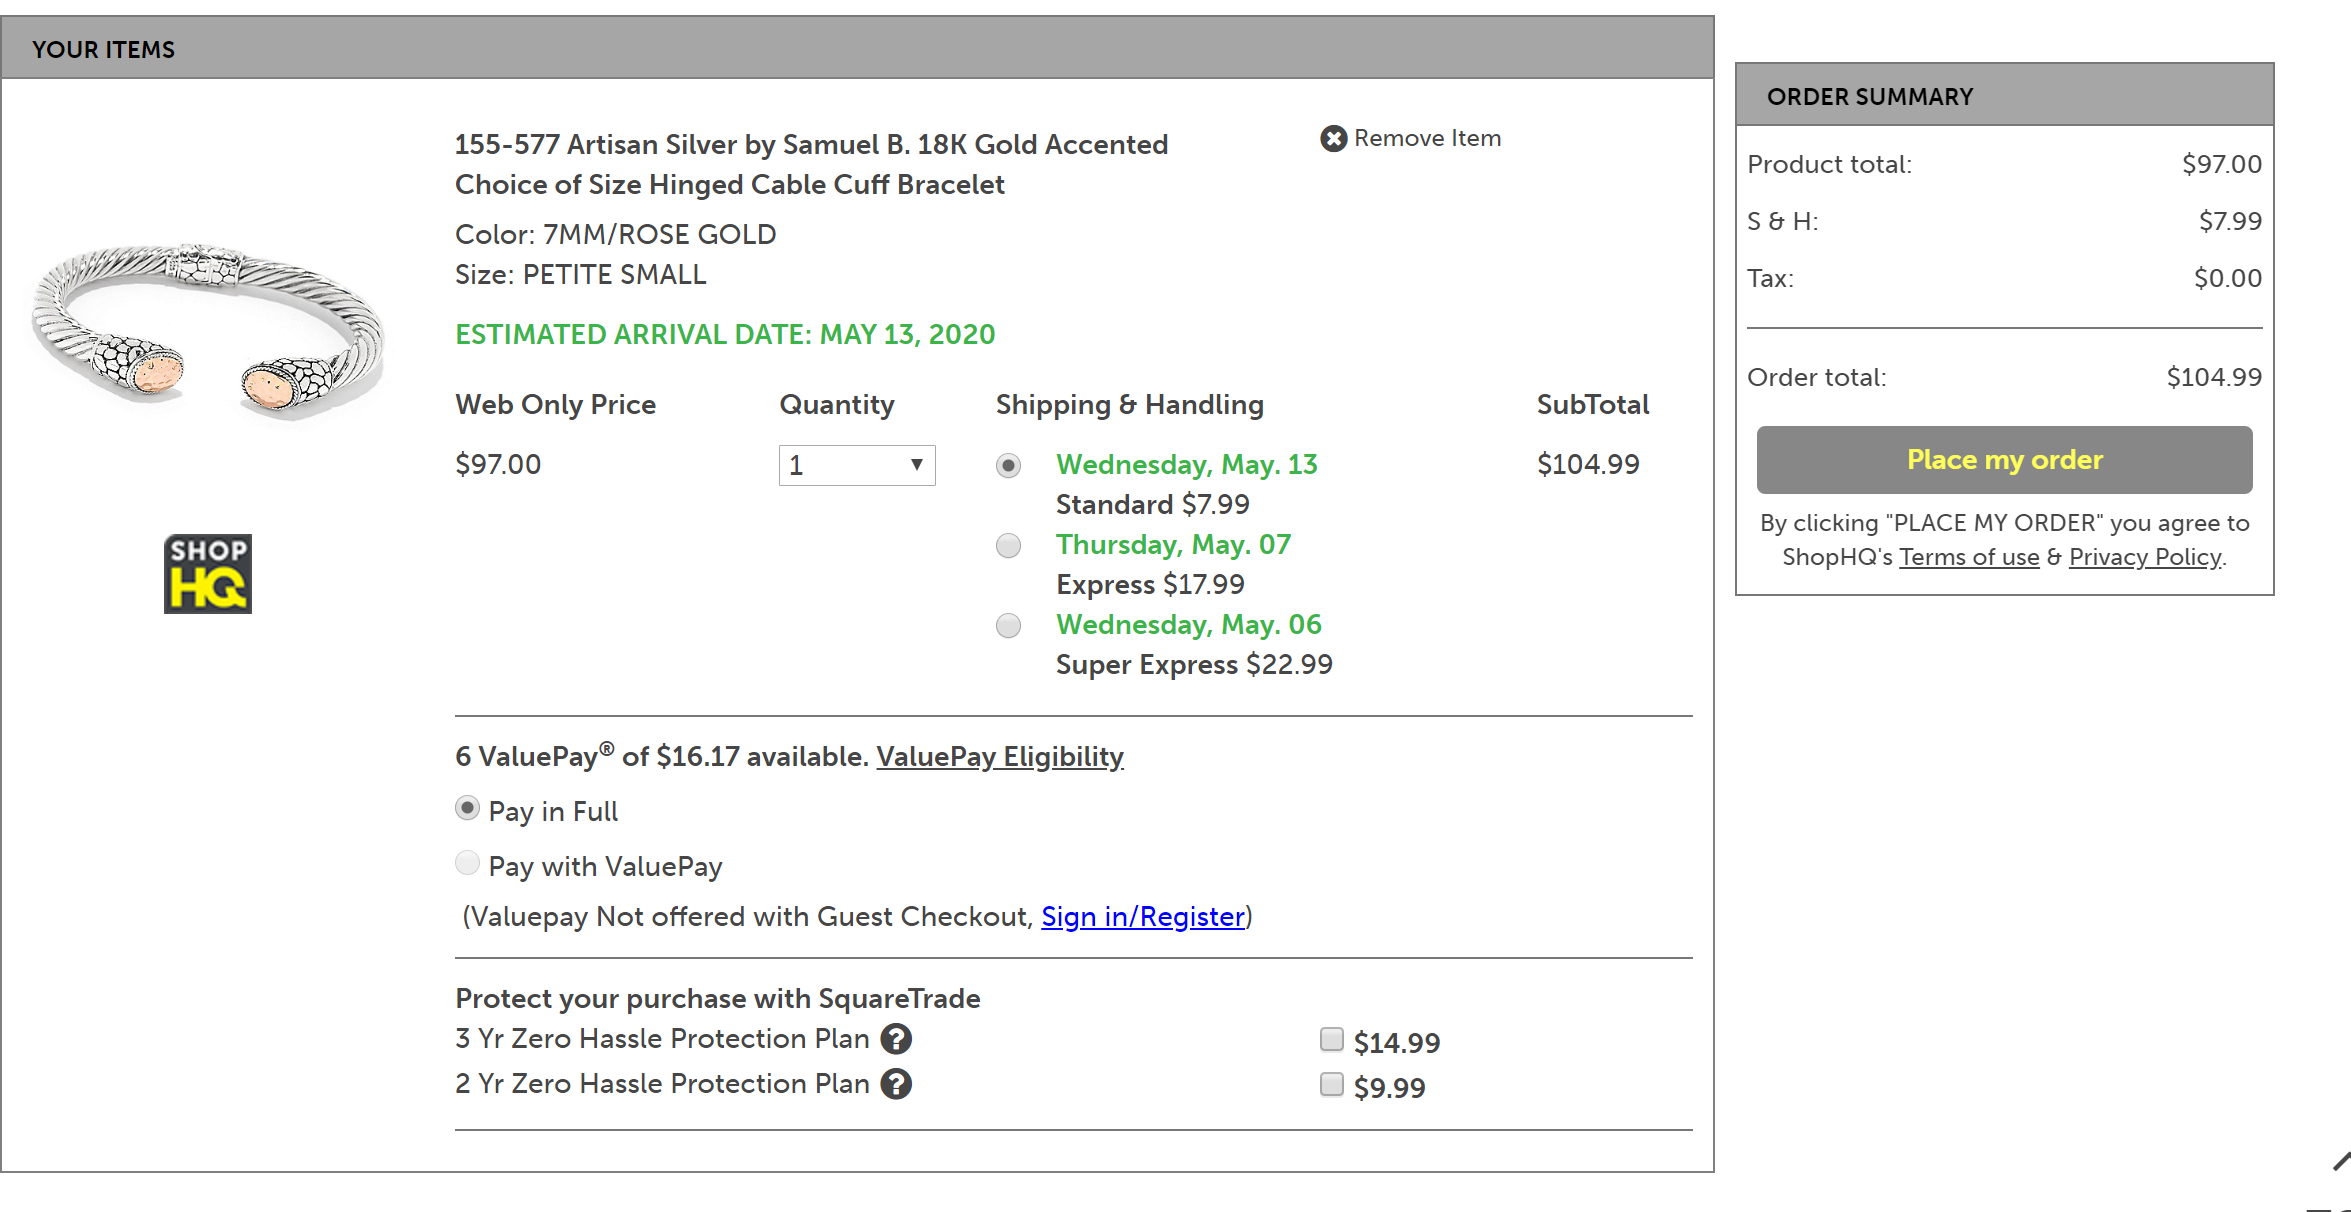Click Wednesday, May. 13 delivery date

1187,465
